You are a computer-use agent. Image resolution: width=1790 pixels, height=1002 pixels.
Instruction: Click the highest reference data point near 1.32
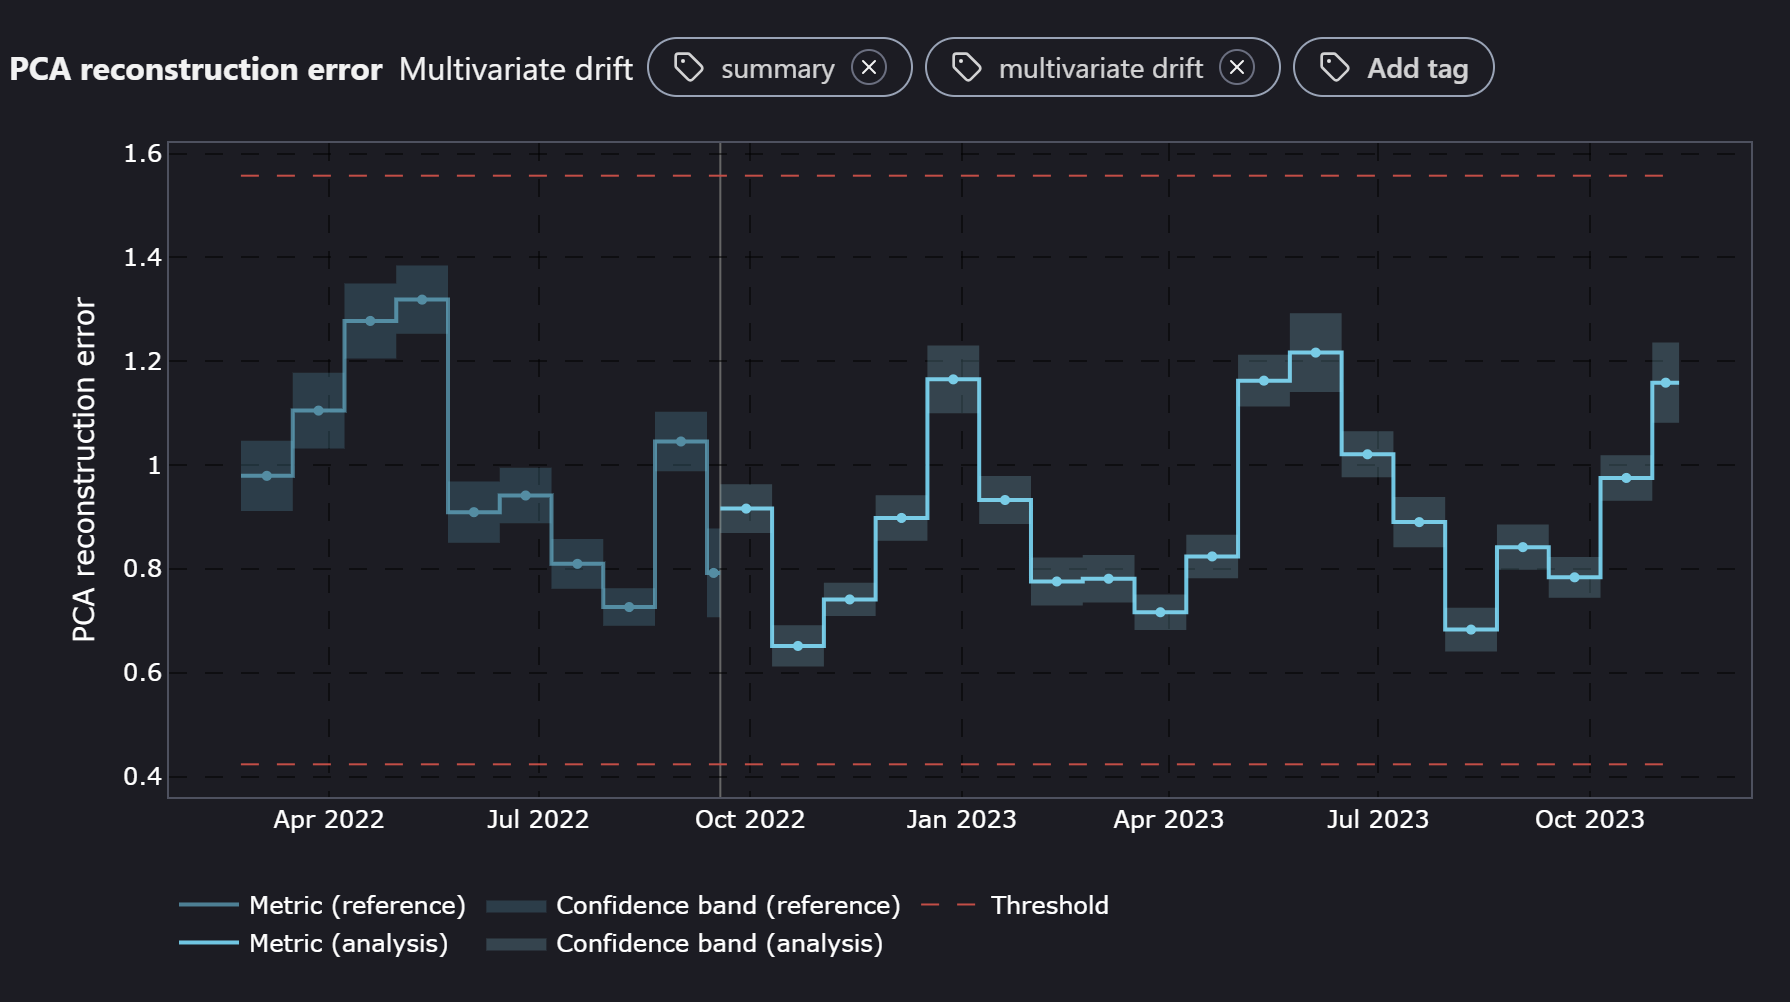point(422,299)
